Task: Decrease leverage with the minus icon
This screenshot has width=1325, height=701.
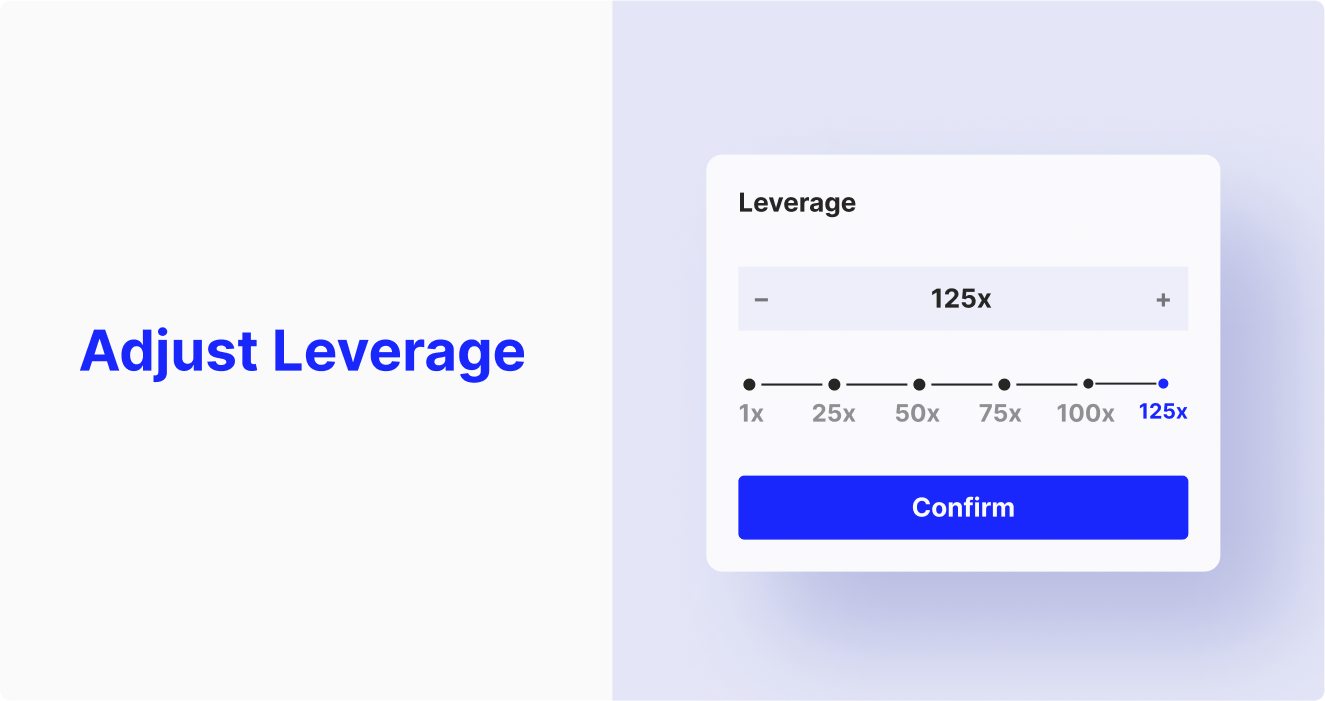Action: click(761, 299)
